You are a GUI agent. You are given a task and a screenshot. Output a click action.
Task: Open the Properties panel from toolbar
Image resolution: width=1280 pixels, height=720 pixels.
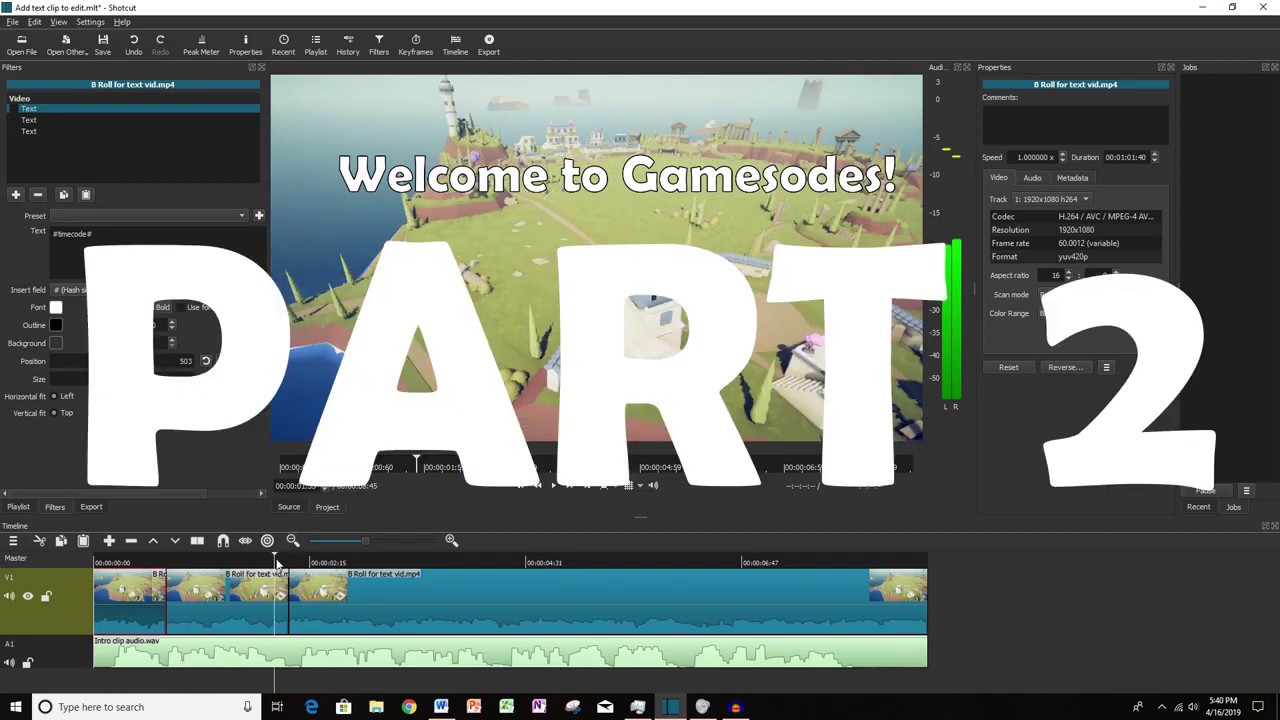pyautogui.click(x=245, y=45)
